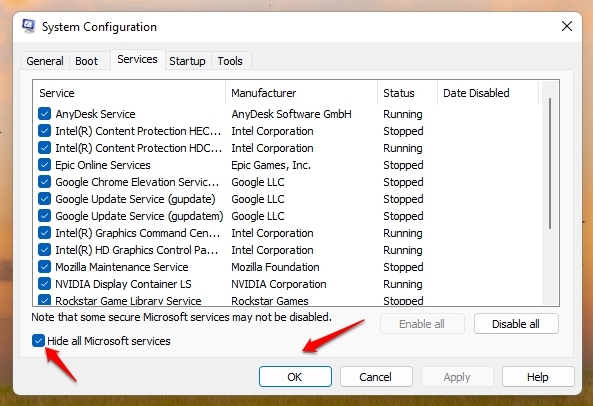
Task: Sort by the Service column header
Action: click(129, 93)
